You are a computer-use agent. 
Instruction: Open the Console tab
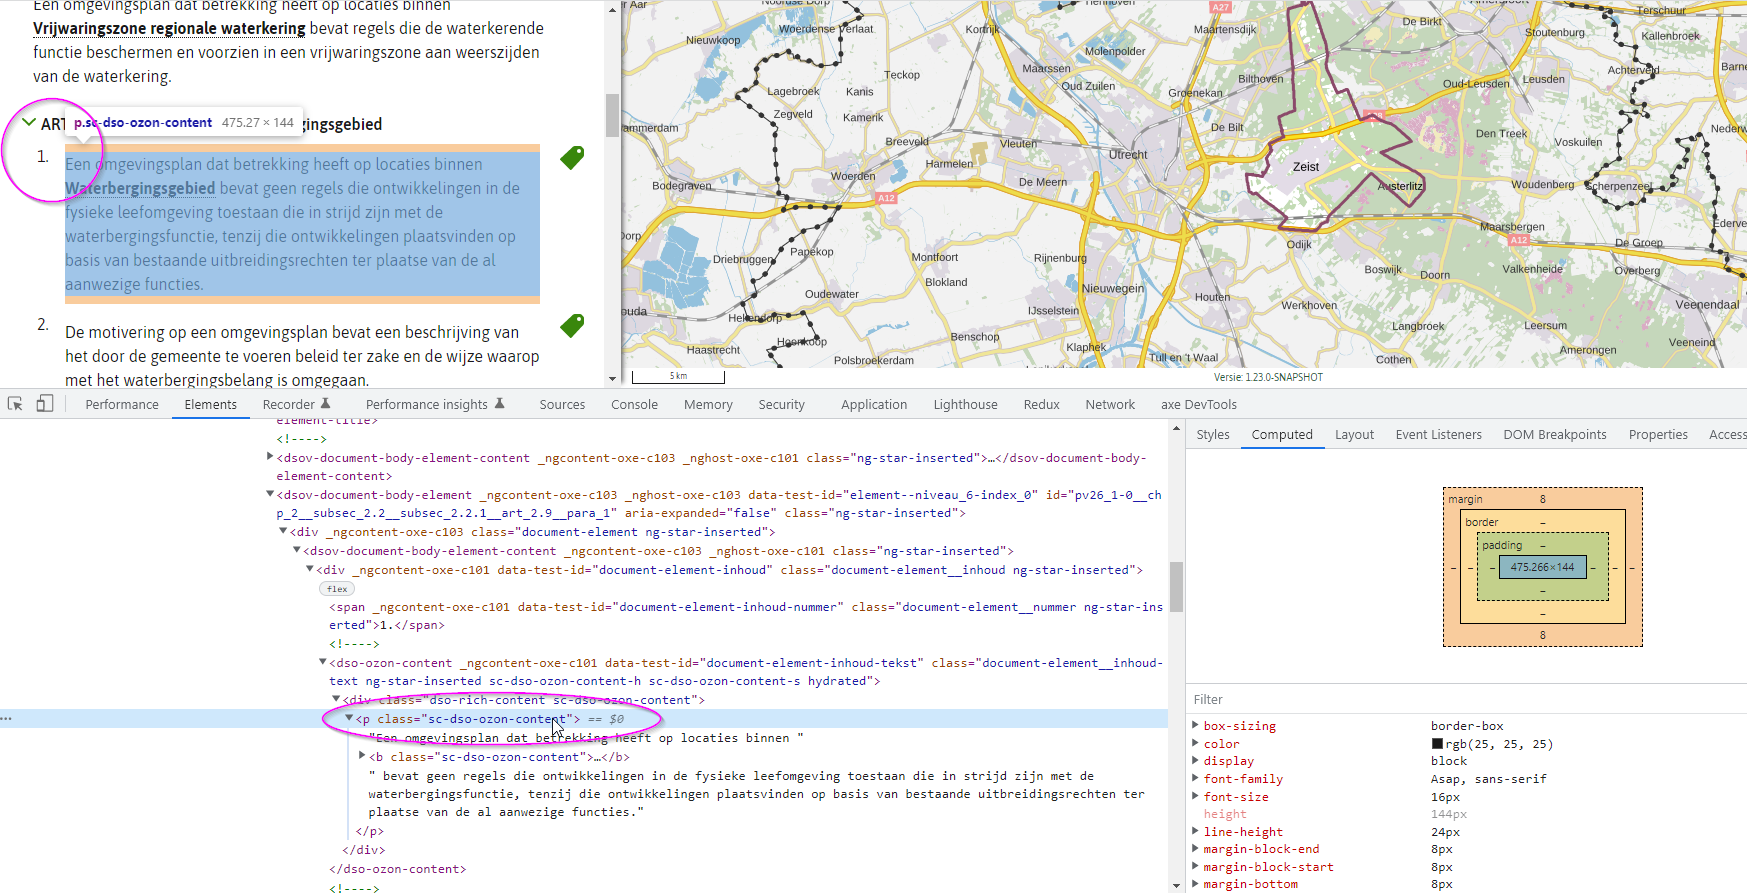pos(634,404)
